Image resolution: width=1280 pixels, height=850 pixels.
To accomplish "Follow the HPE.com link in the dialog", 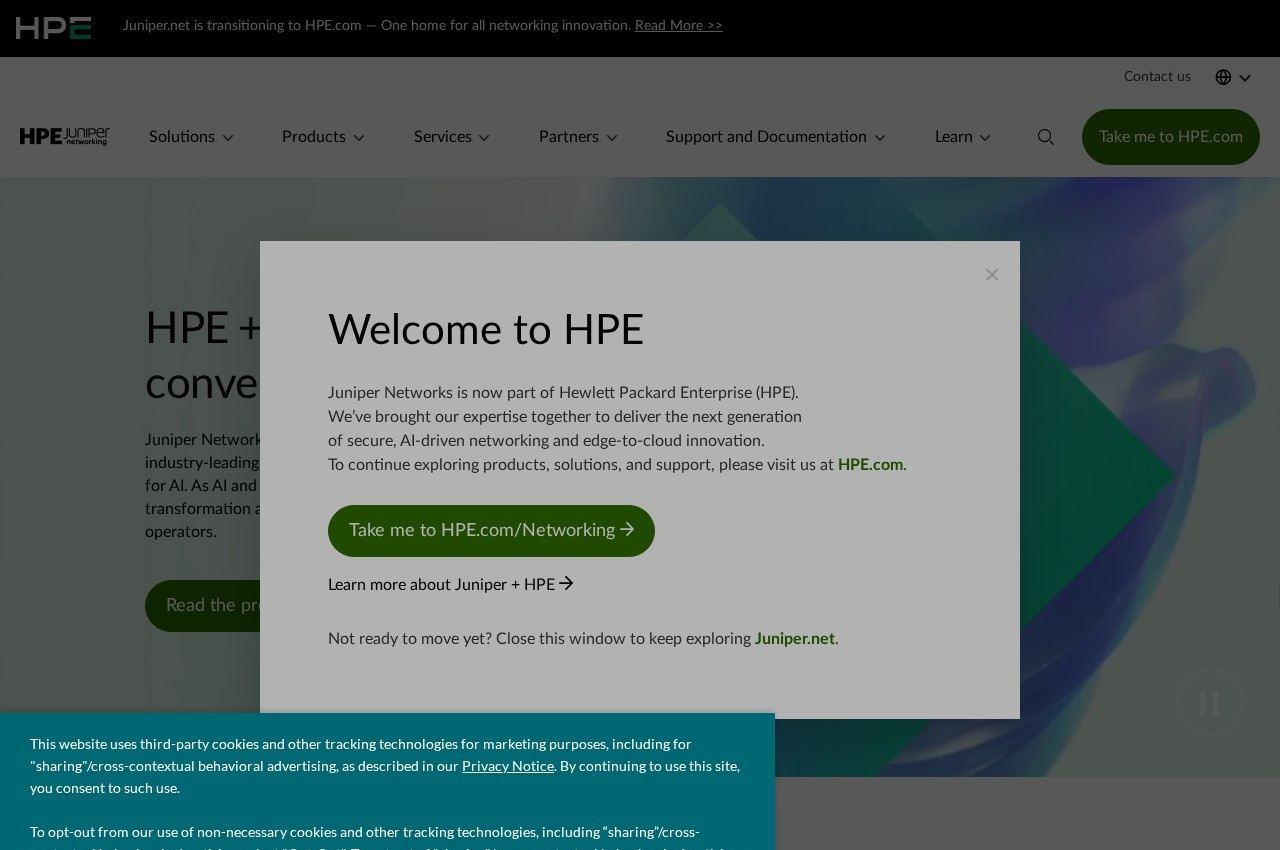I will point(870,465).
